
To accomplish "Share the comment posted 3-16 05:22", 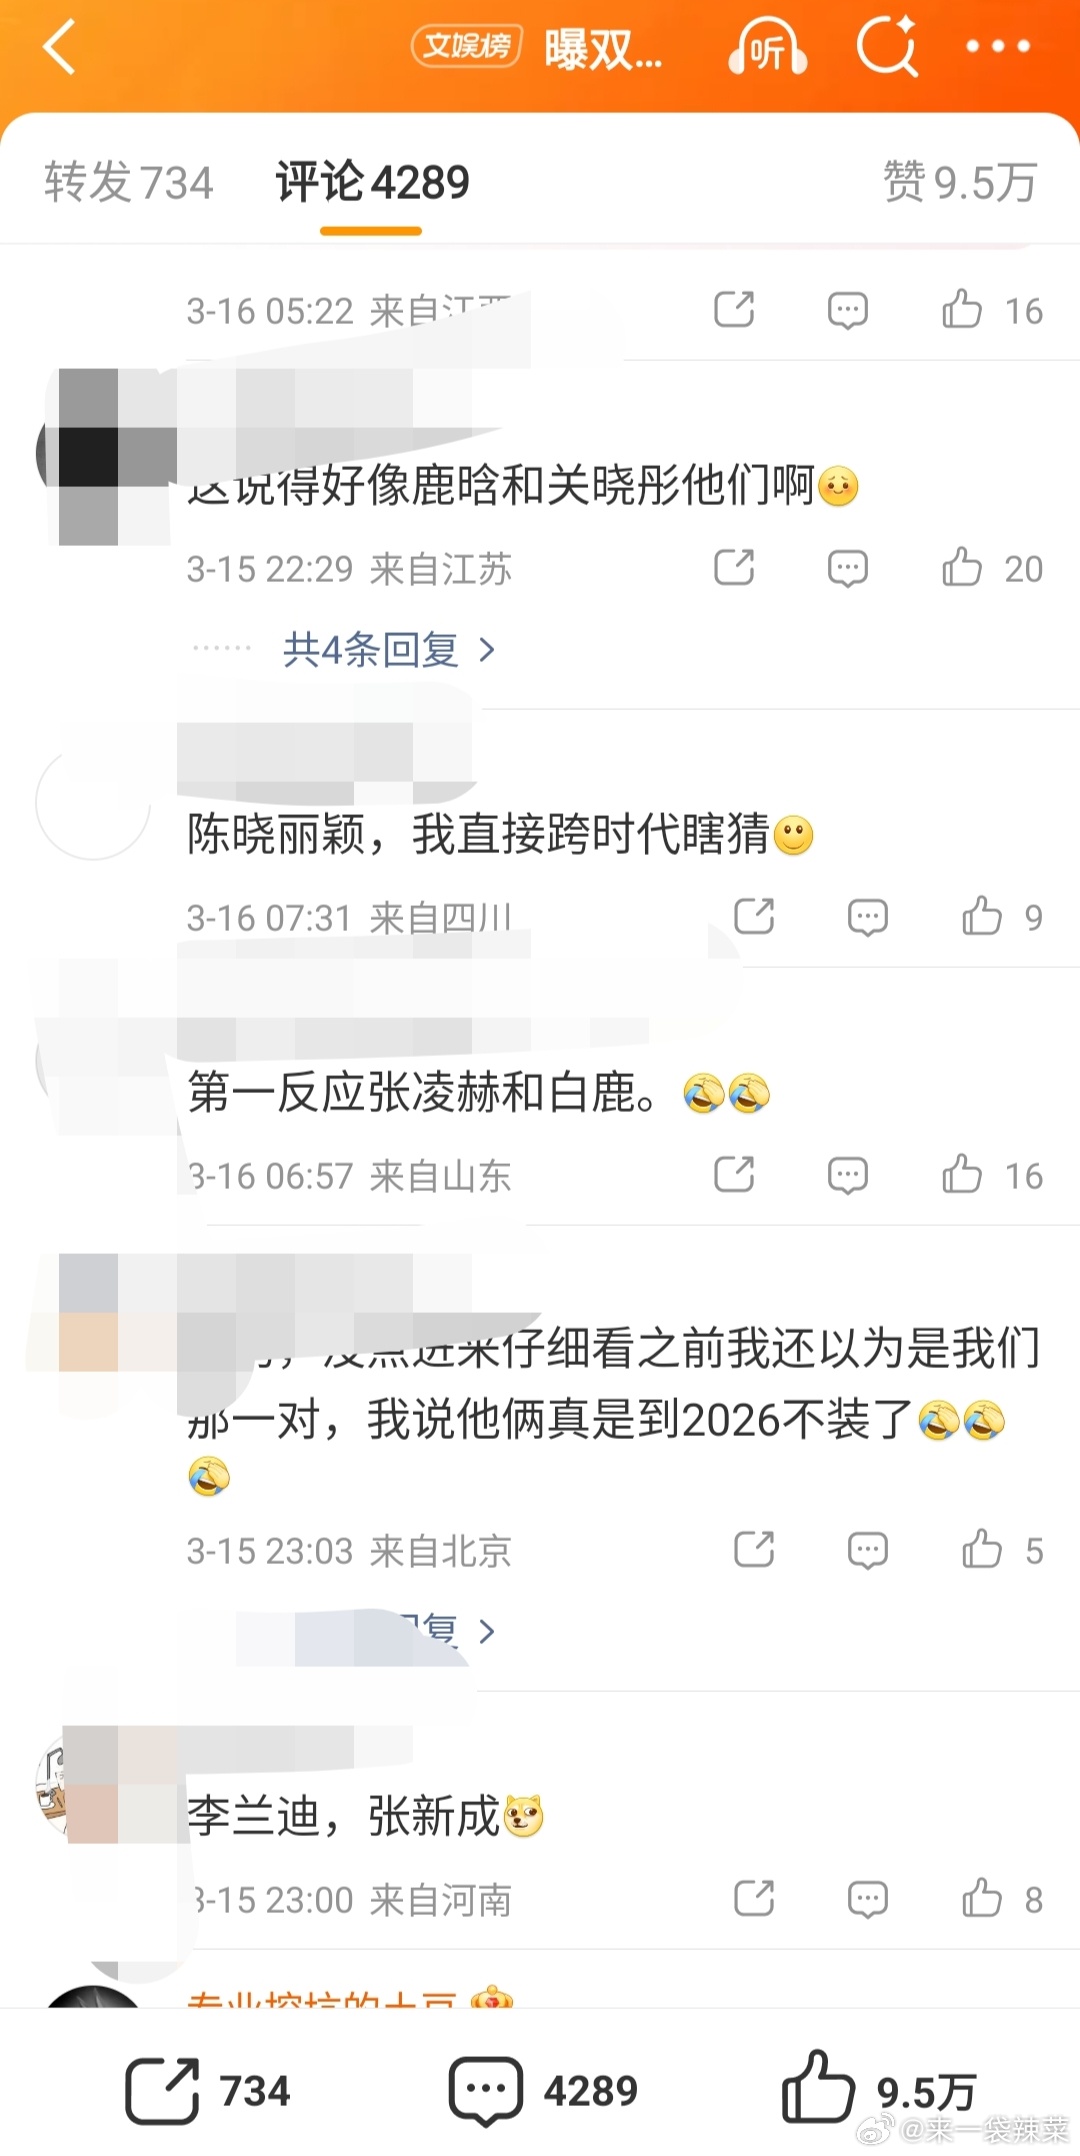I will tap(734, 310).
